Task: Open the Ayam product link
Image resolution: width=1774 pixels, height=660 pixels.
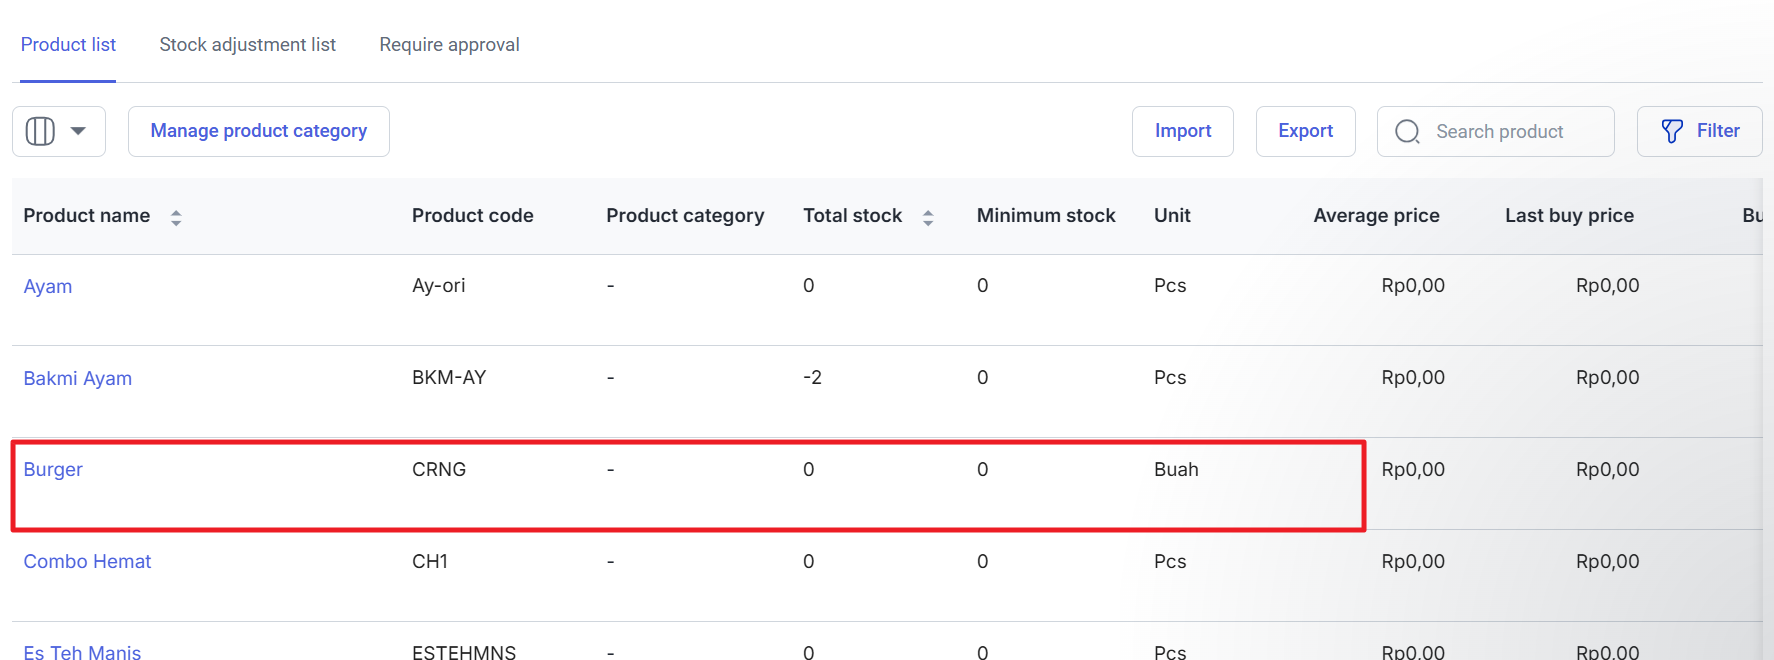Action: tap(48, 286)
